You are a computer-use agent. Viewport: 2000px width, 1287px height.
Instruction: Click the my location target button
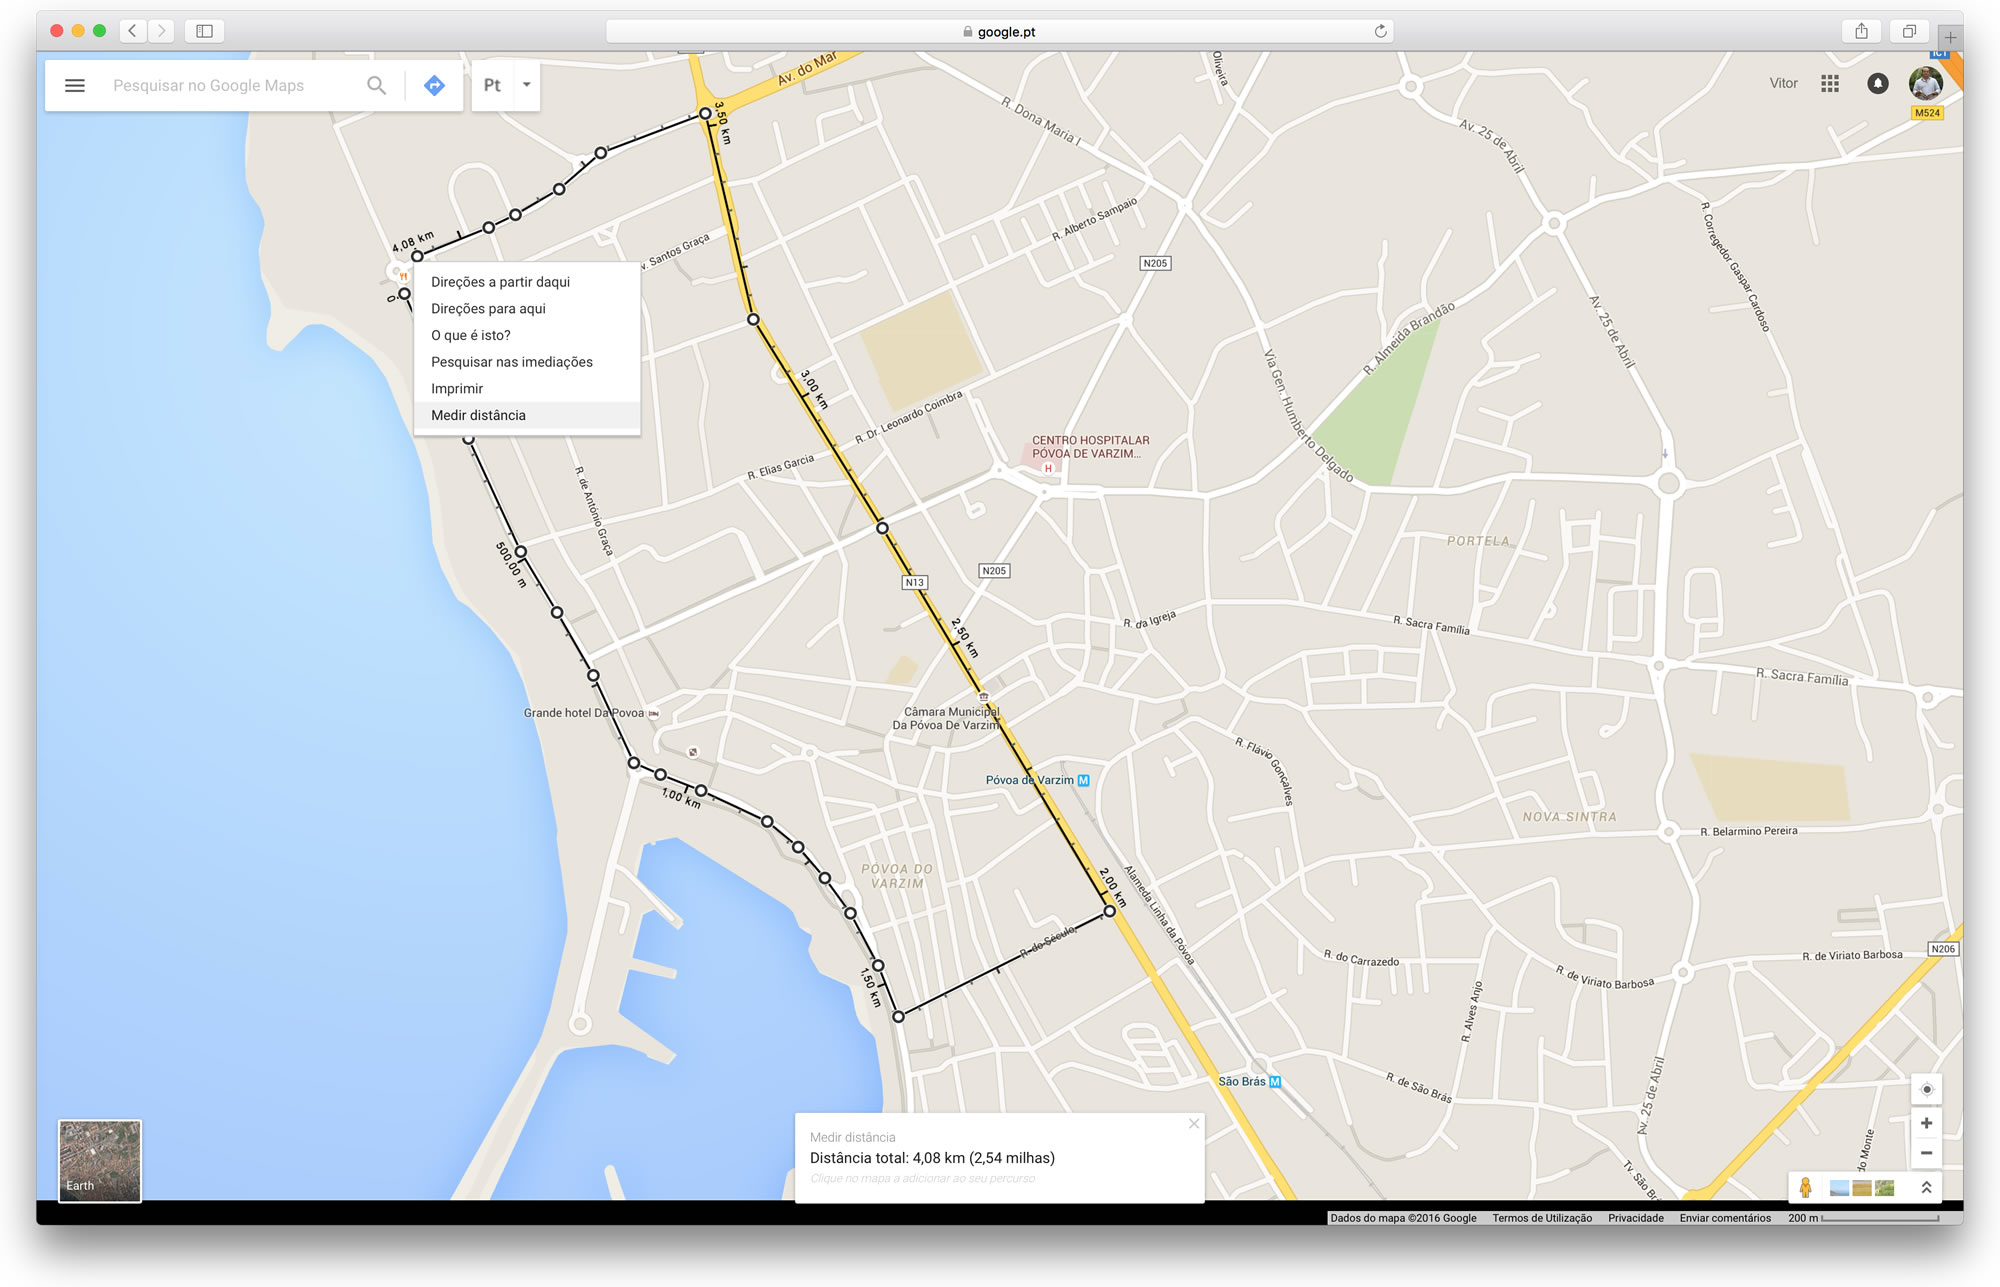[1926, 1089]
